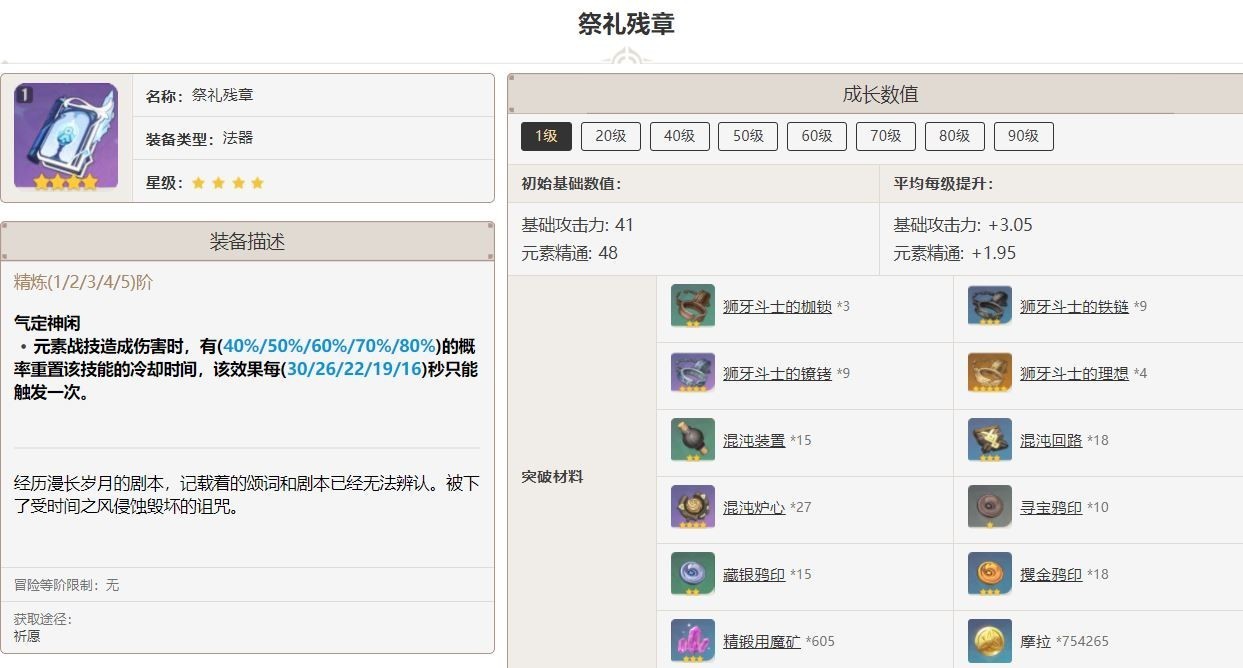Click the 精炼(1/2/3/4/5)阶 text
Screen dimensions: 1243x668
coord(83,282)
